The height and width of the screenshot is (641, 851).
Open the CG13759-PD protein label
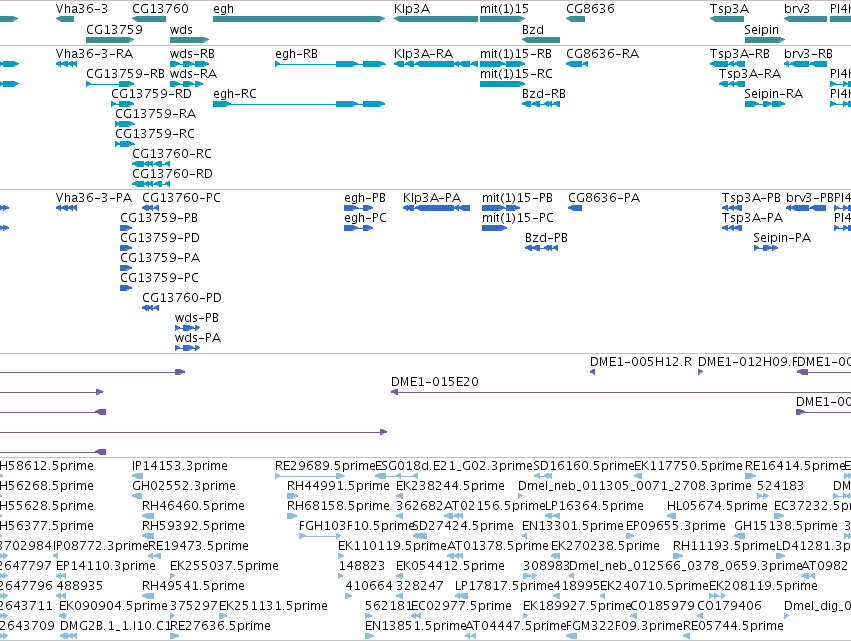(160, 238)
